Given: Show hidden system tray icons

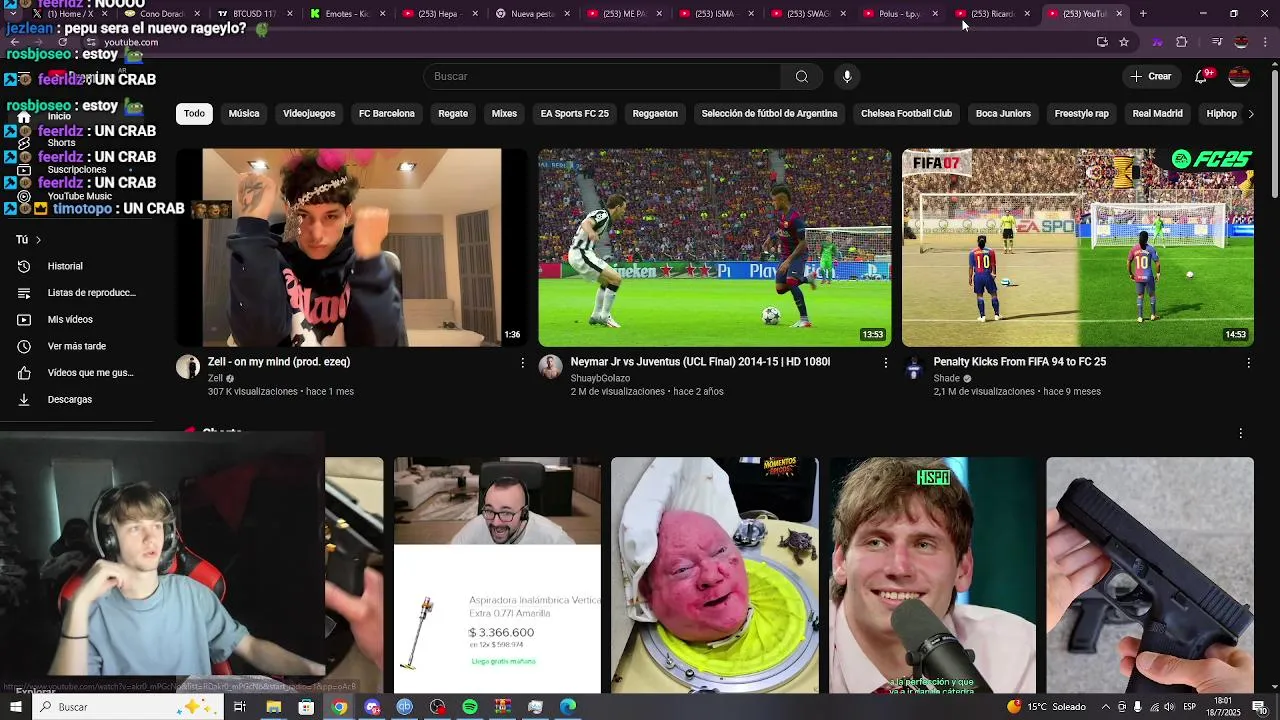Looking at the screenshot, I should pos(1105,707).
